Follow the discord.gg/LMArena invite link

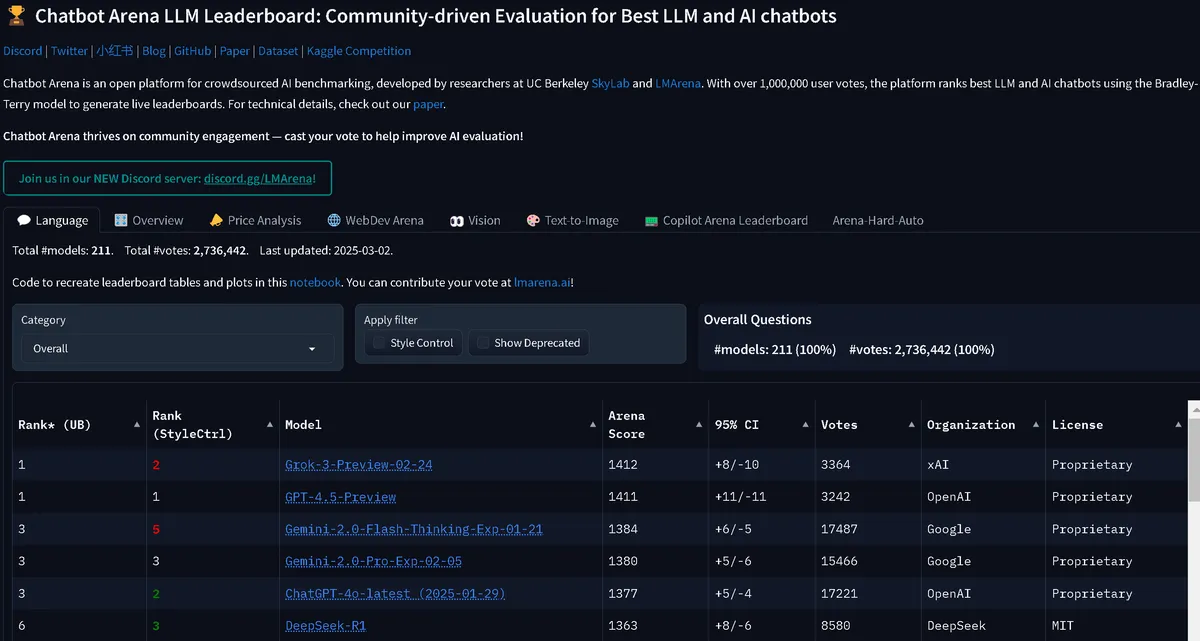click(x=258, y=178)
